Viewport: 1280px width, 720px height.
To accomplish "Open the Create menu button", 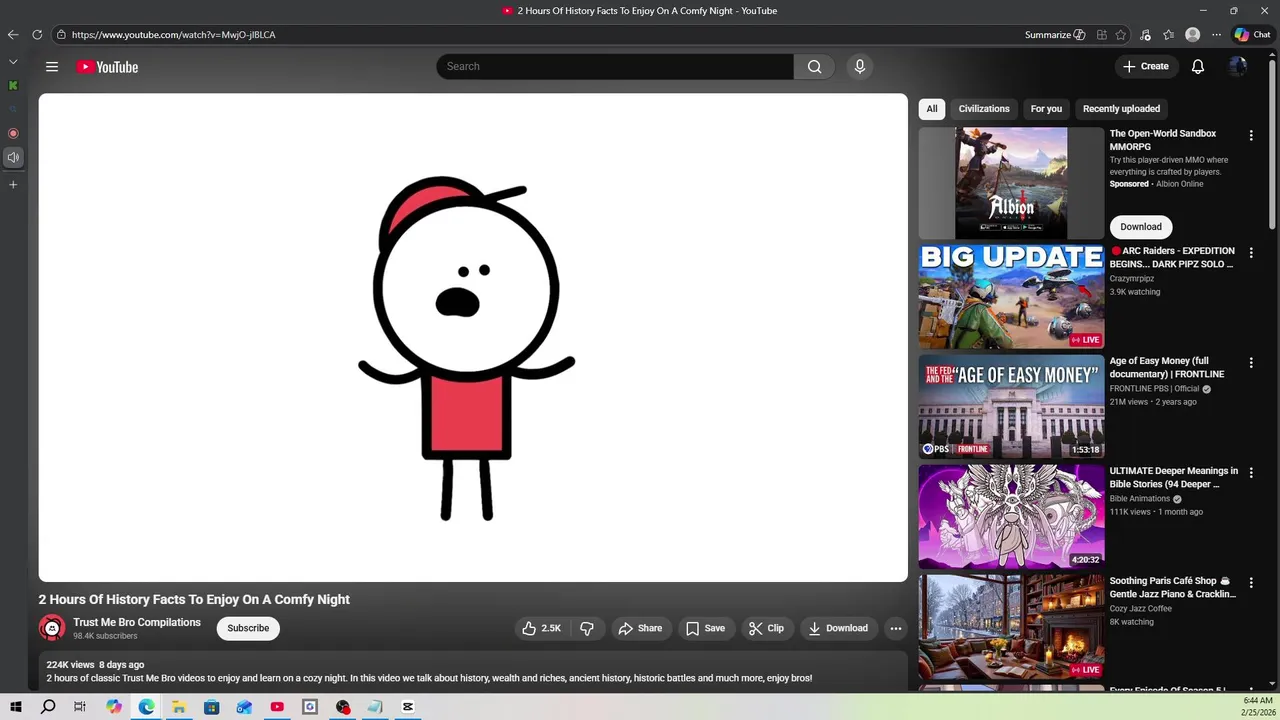I will (x=1145, y=67).
